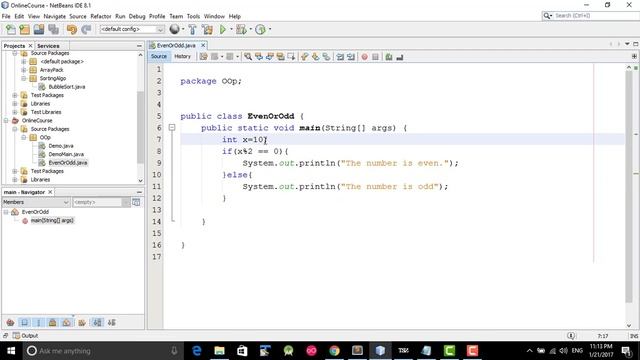Click the globe browser icon in the toolbar
This screenshot has width=640, height=360.
coord(174,29)
